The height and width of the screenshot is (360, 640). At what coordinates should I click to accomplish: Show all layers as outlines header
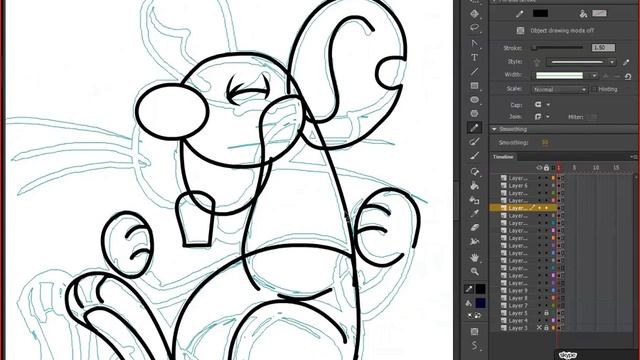(x=553, y=168)
